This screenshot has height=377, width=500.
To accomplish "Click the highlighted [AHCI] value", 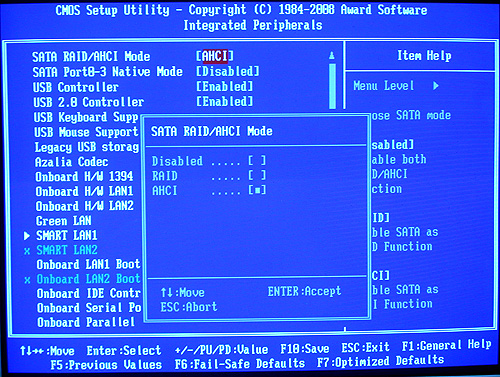I will [x=215, y=56].
